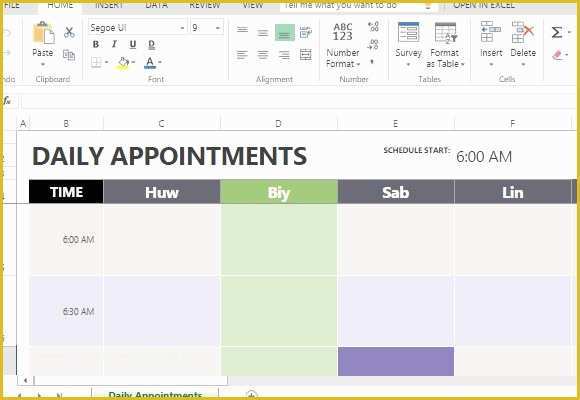580x400 pixels.
Task: Click the Wrap Text icon
Action: 306,33
